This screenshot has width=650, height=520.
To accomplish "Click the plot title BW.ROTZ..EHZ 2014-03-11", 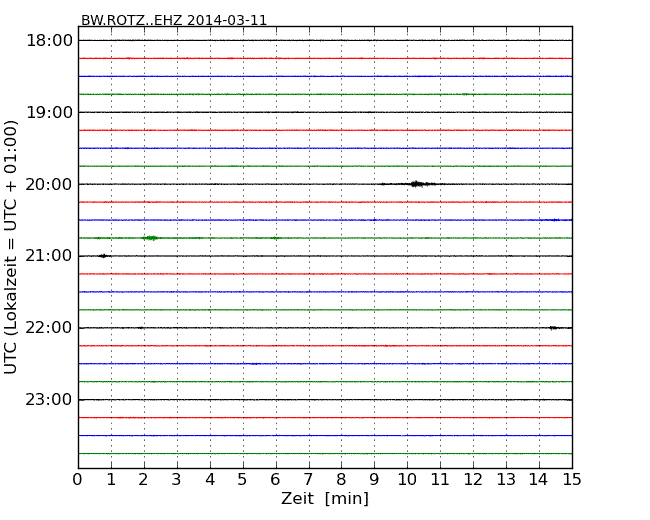I will coord(174,20).
